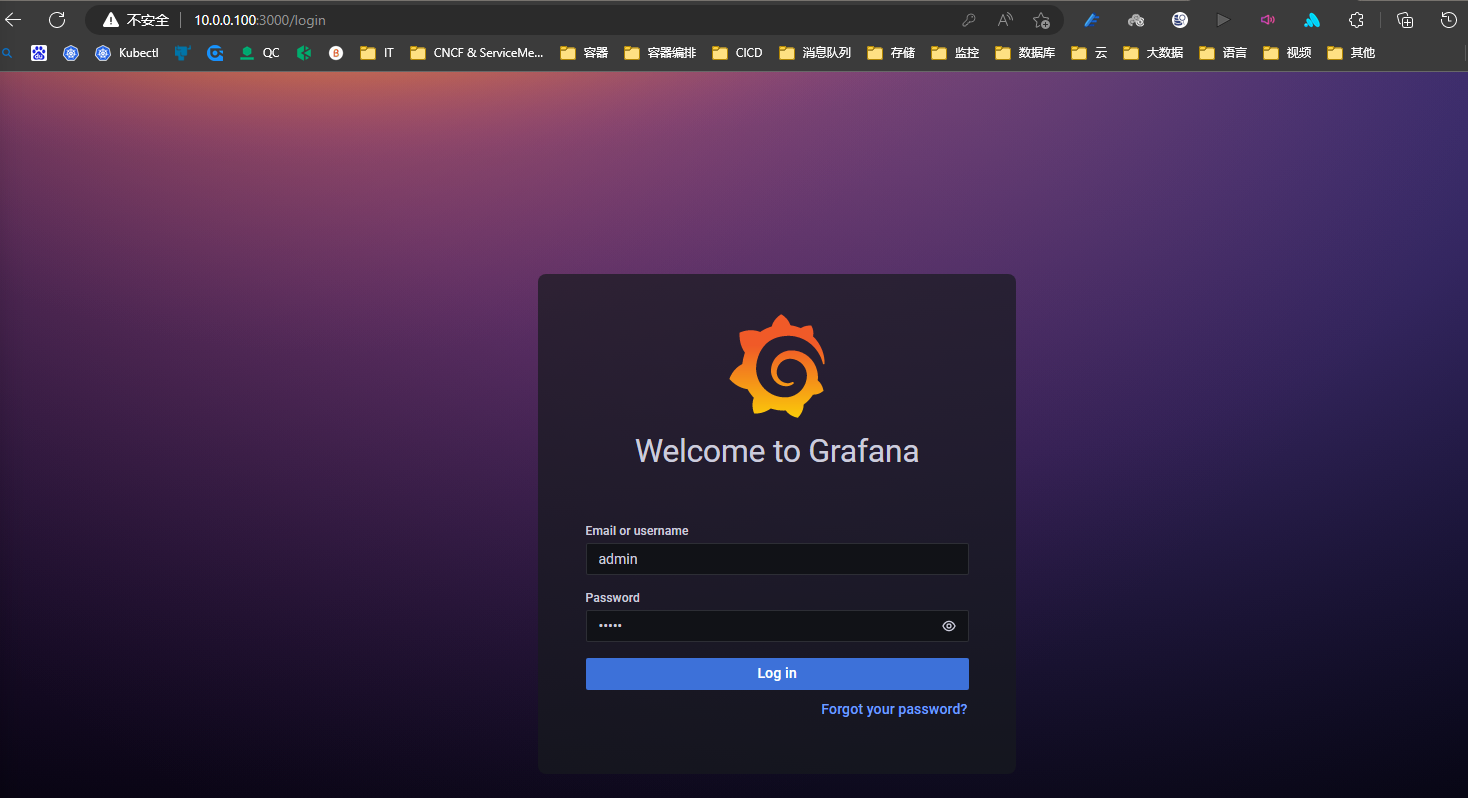Add this page to favorites
The image size is (1468, 798).
click(x=1041, y=20)
